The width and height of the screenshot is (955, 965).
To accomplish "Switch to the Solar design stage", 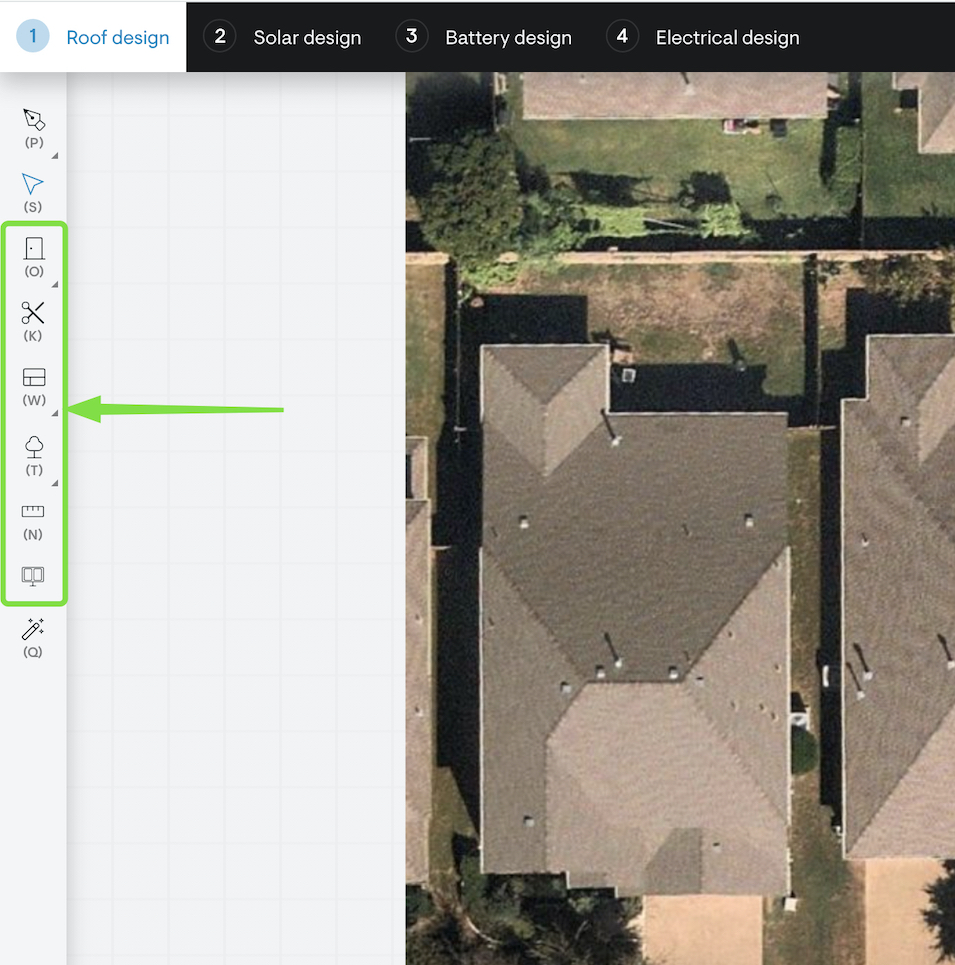I will pyautogui.click(x=306, y=37).
